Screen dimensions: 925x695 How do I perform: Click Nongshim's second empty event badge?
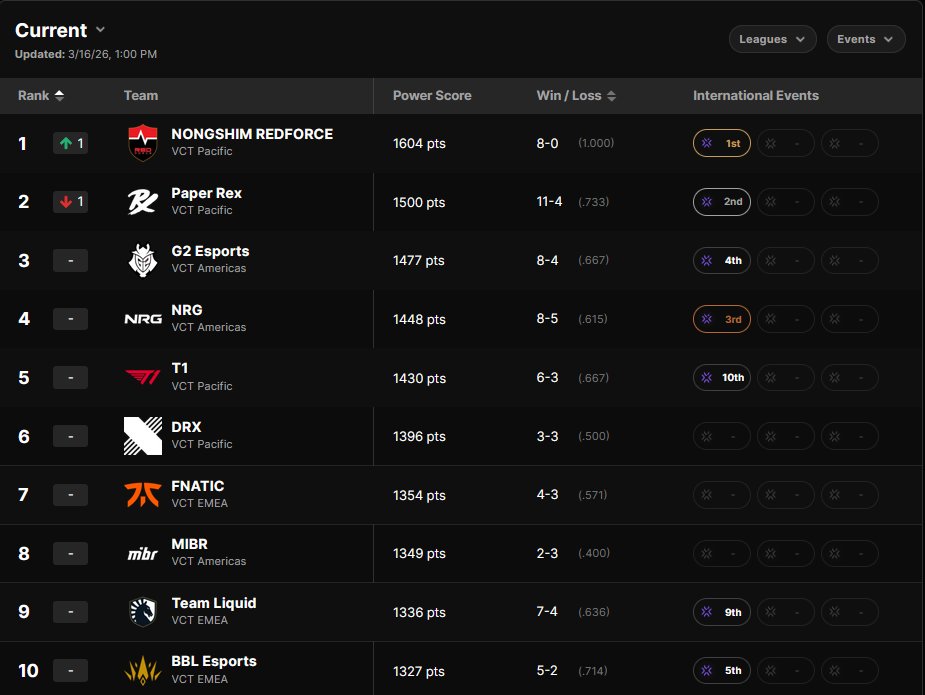pyautogui.click(x=786, y=143)
